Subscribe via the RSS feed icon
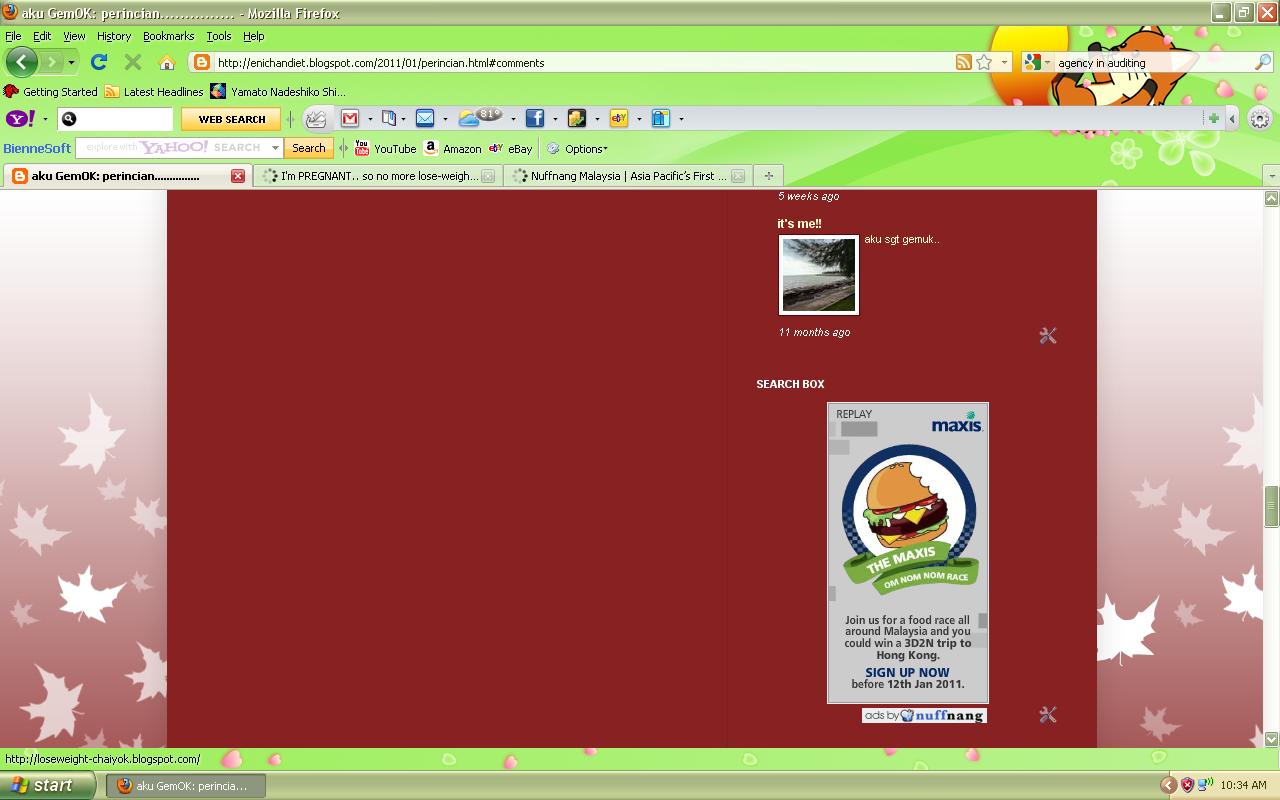Viewport: 1280px width, 800px height. pyautogui.click(x=963, y=62)
